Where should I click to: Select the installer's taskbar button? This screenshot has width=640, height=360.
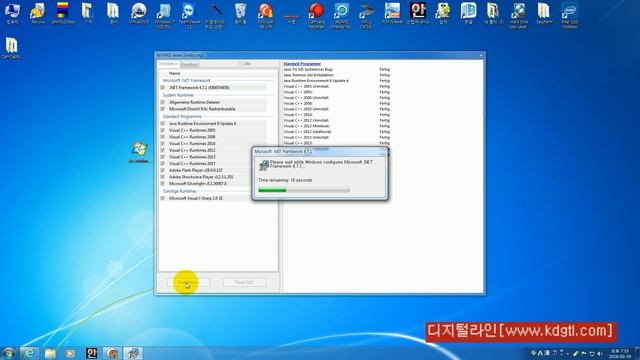133,353
